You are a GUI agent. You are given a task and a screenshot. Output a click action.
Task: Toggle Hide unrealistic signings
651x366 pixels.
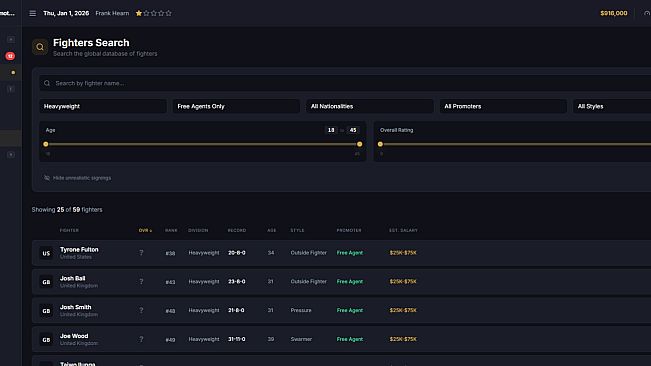(77, 178)
